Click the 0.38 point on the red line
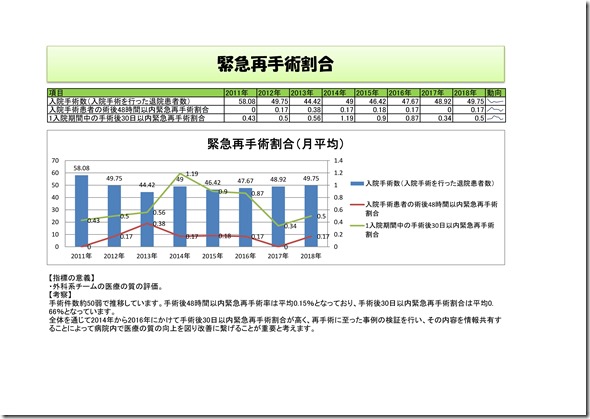Image resolution: width=590 pixels, height=419 pixels. point(147,223)
